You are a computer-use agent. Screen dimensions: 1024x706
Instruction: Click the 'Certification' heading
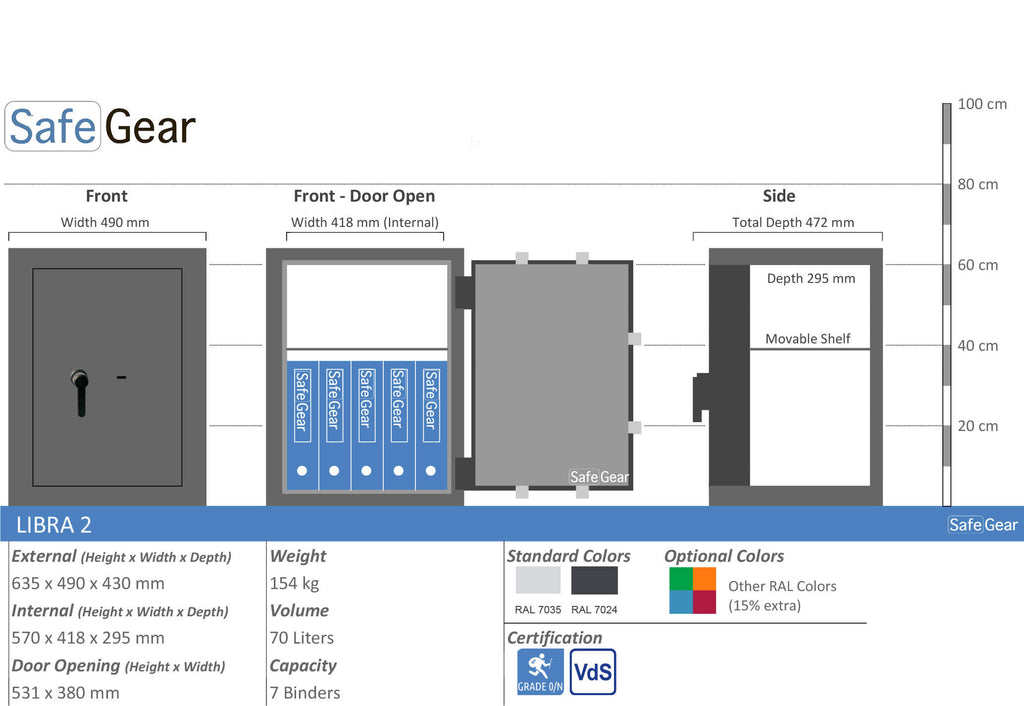tap(554, 637)
